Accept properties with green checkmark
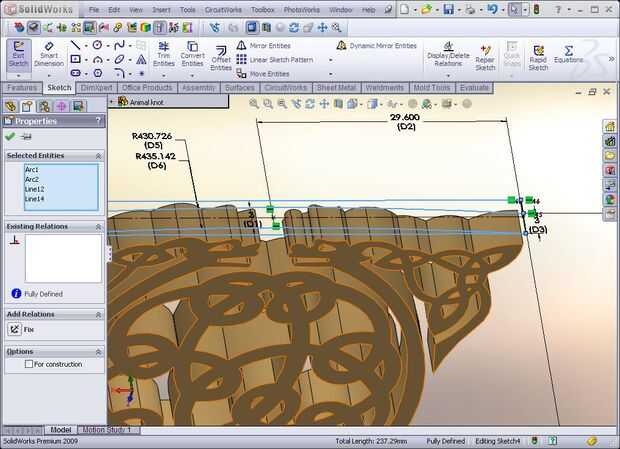The width and height of the screenshot is (620, 449). click(10, 137)
